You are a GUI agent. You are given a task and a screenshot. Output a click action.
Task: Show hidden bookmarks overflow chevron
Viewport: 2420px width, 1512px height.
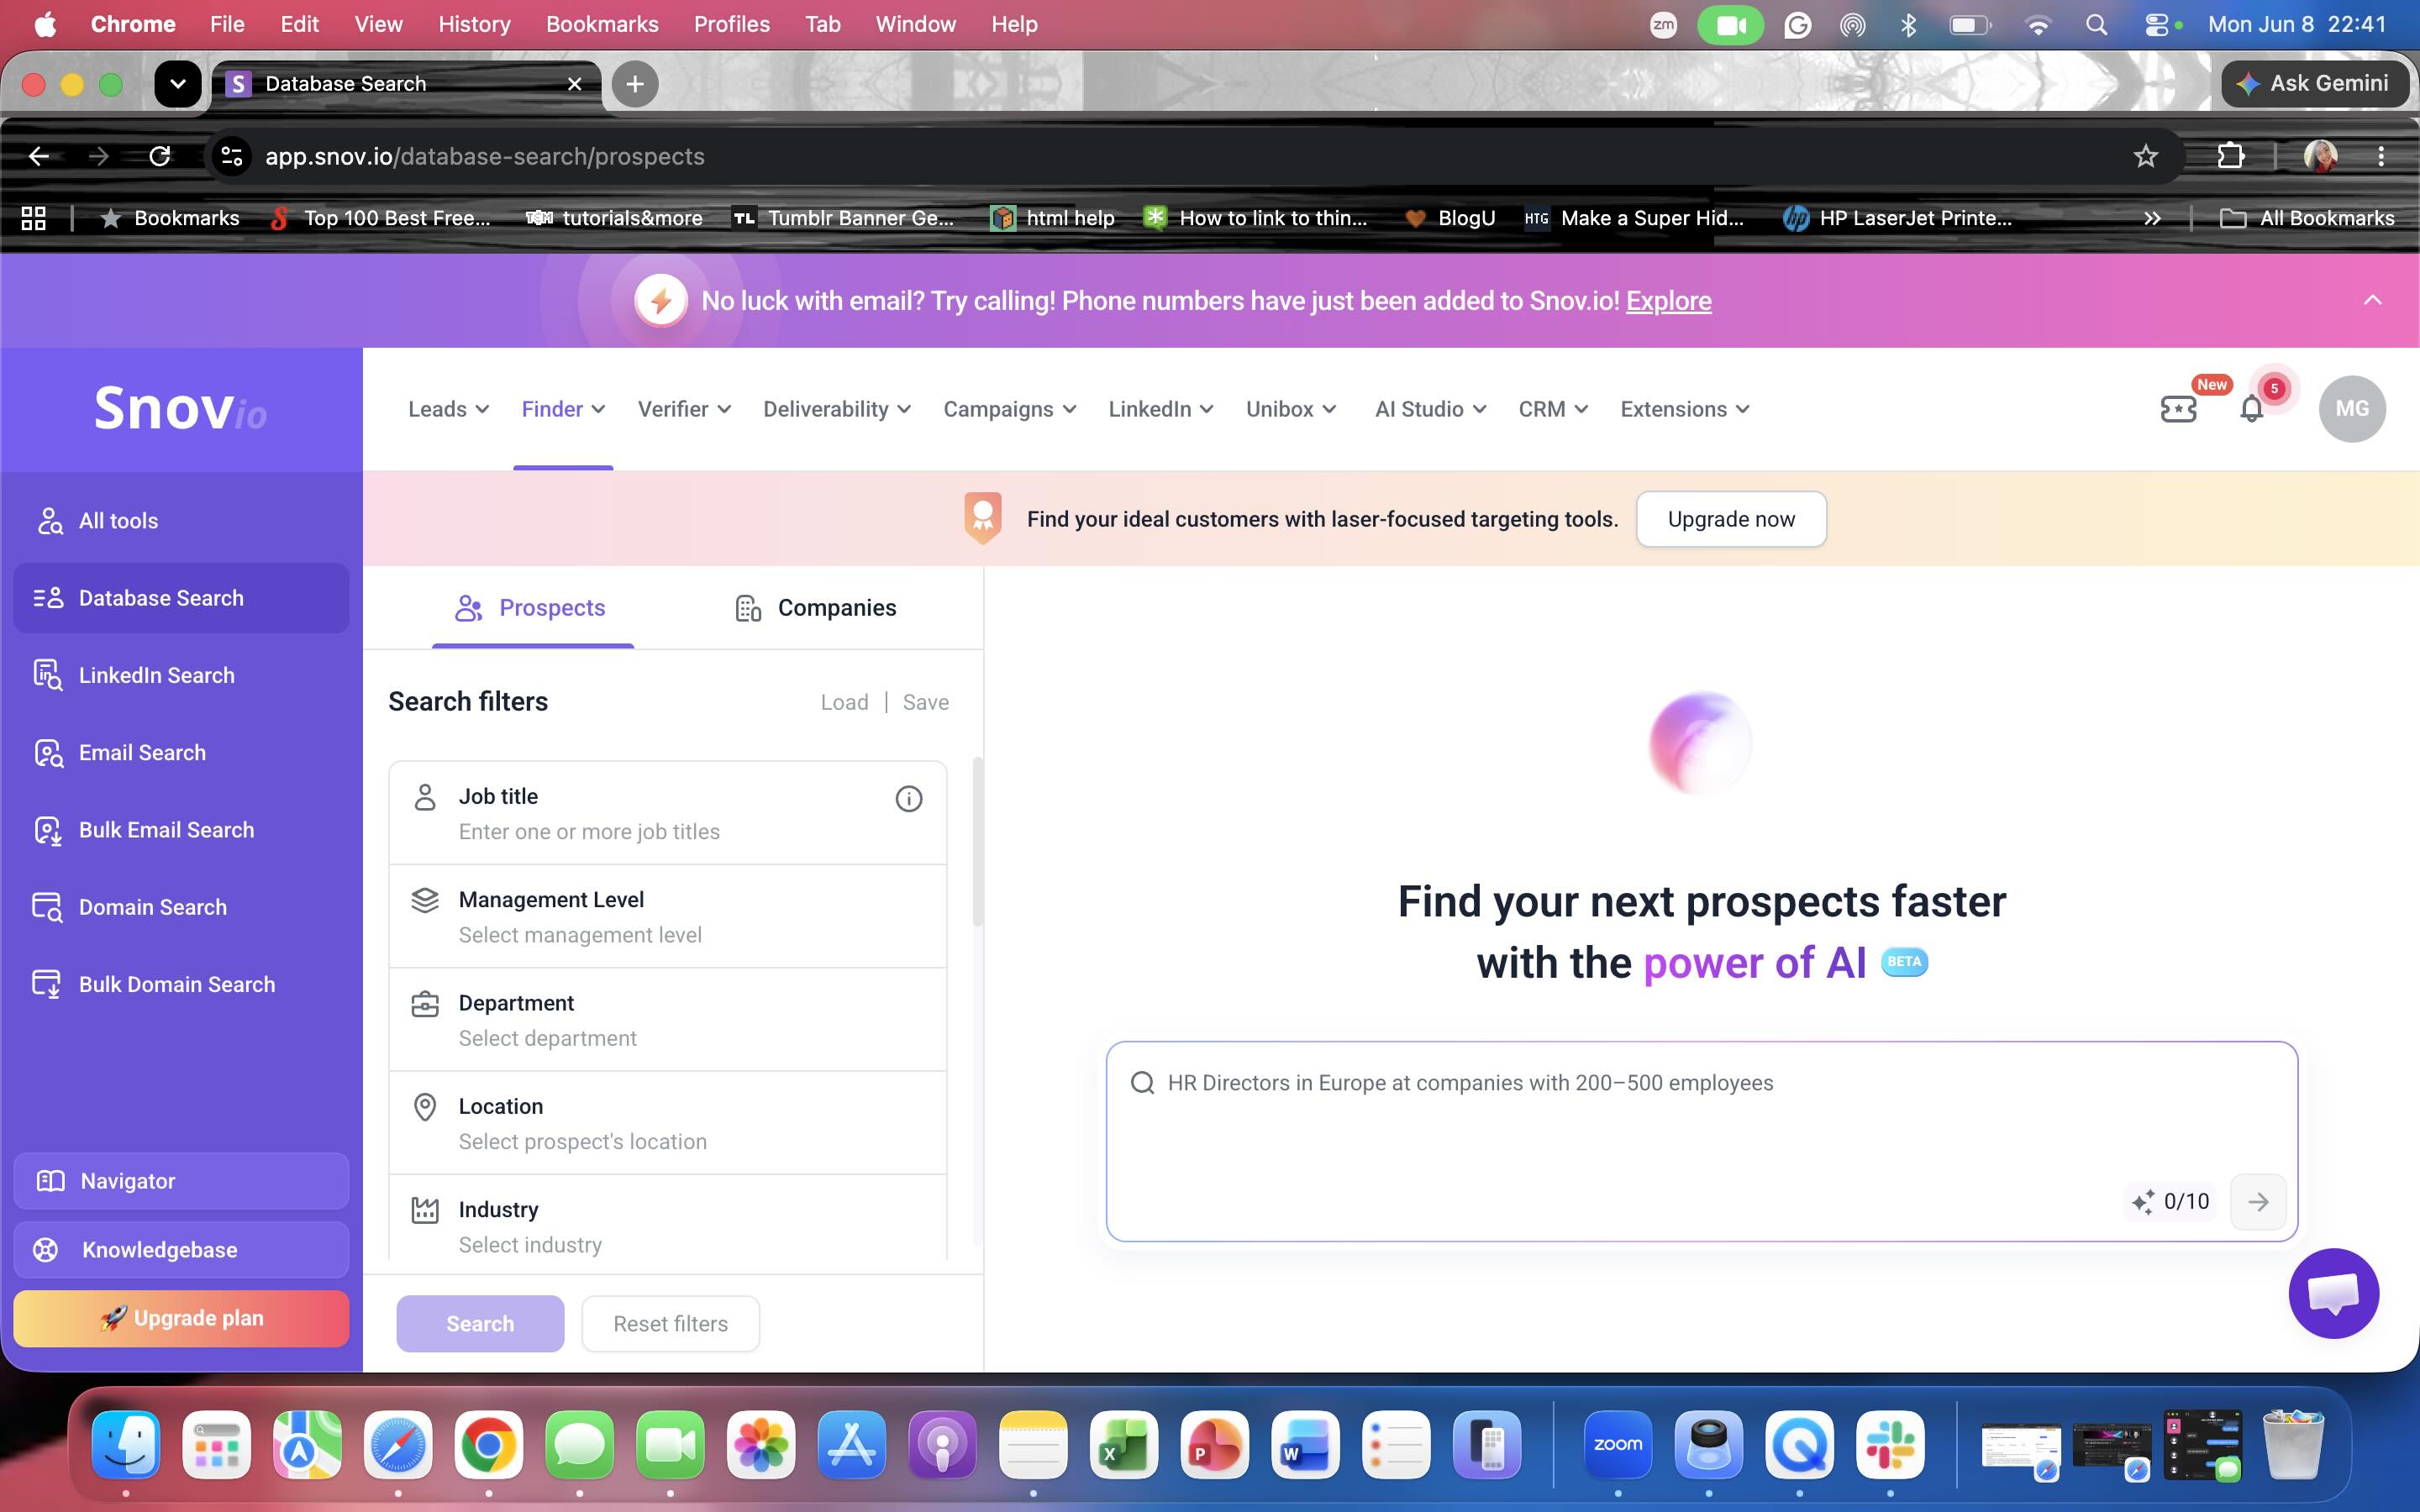(2152, 218)
